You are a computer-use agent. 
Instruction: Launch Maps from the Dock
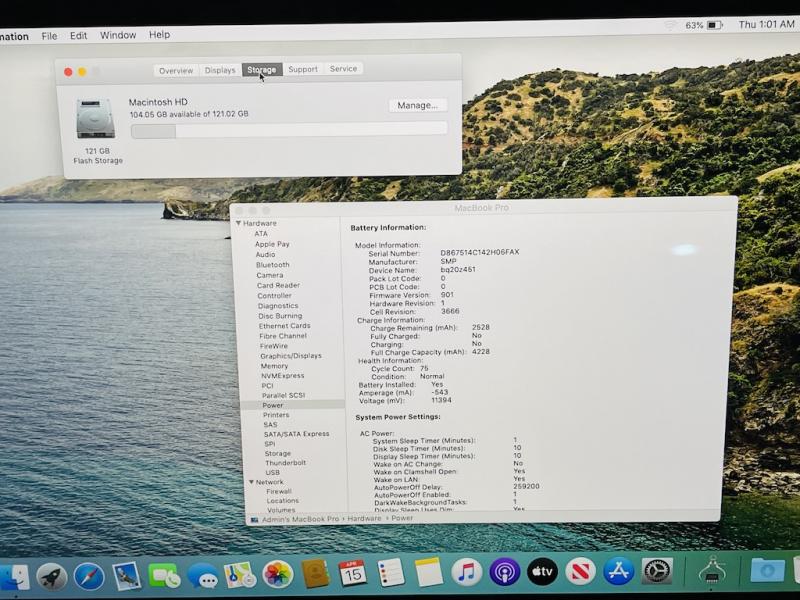pos(240,575)
